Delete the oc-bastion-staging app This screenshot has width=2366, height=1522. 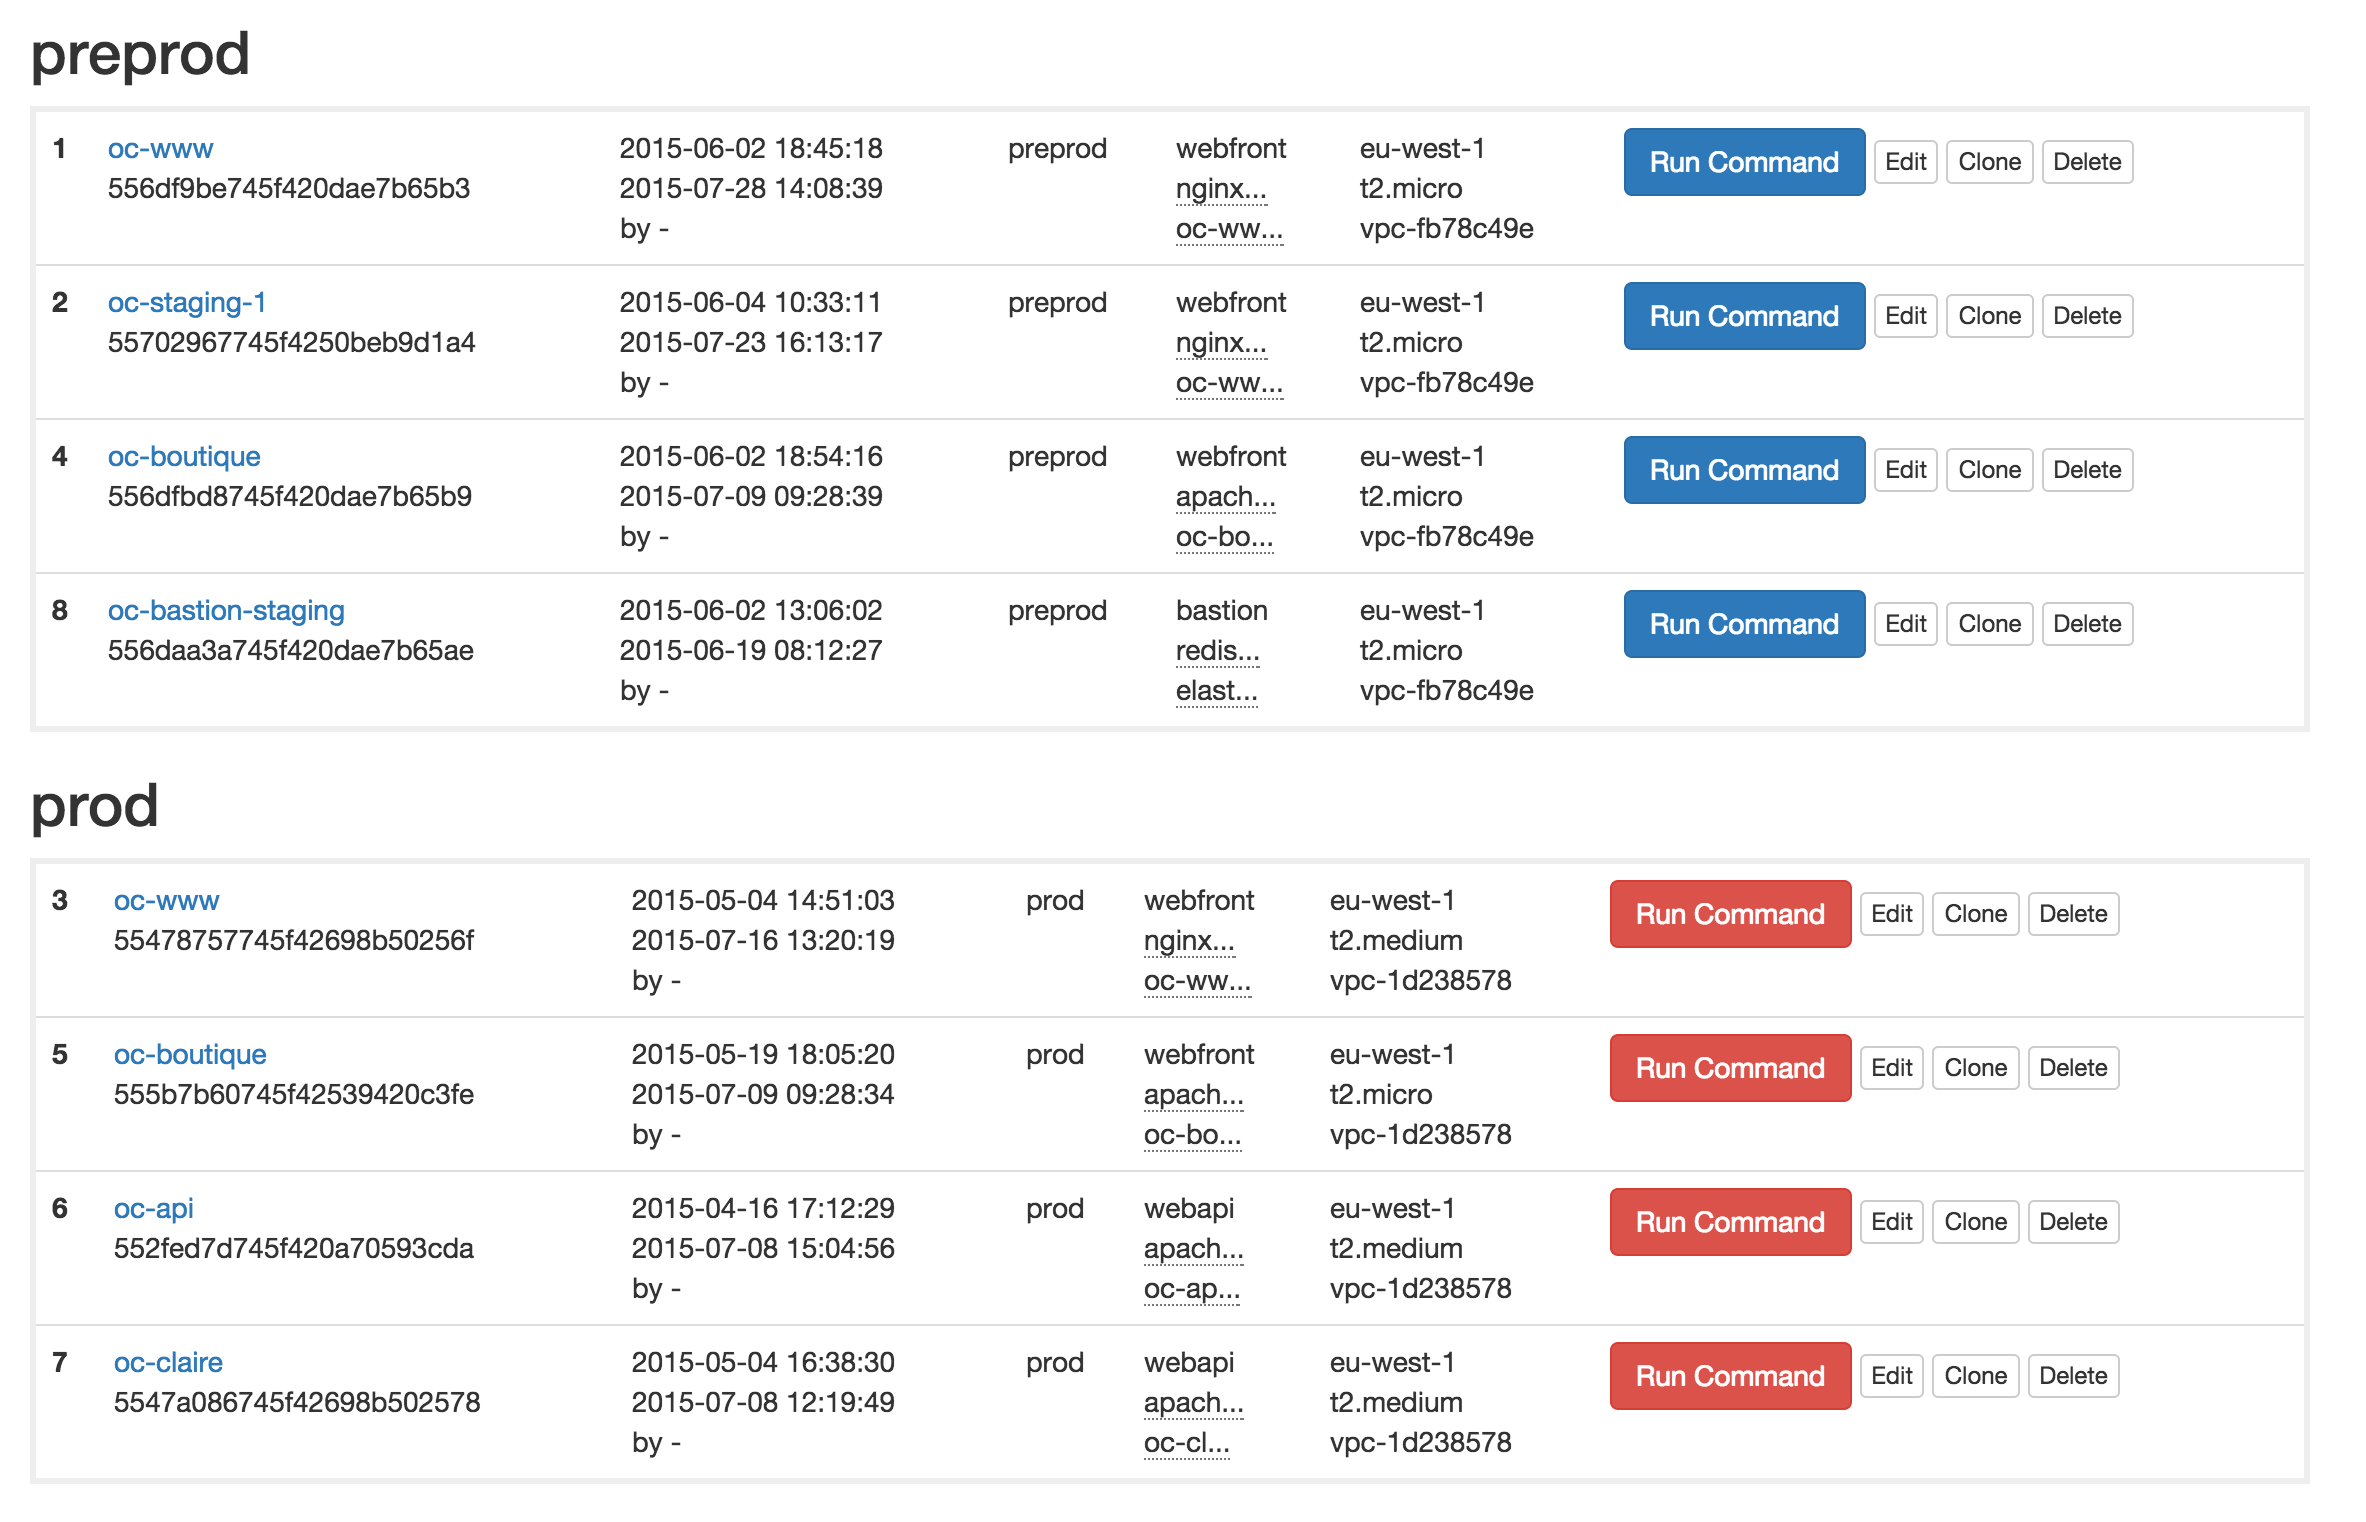(x=2087, y=624)
